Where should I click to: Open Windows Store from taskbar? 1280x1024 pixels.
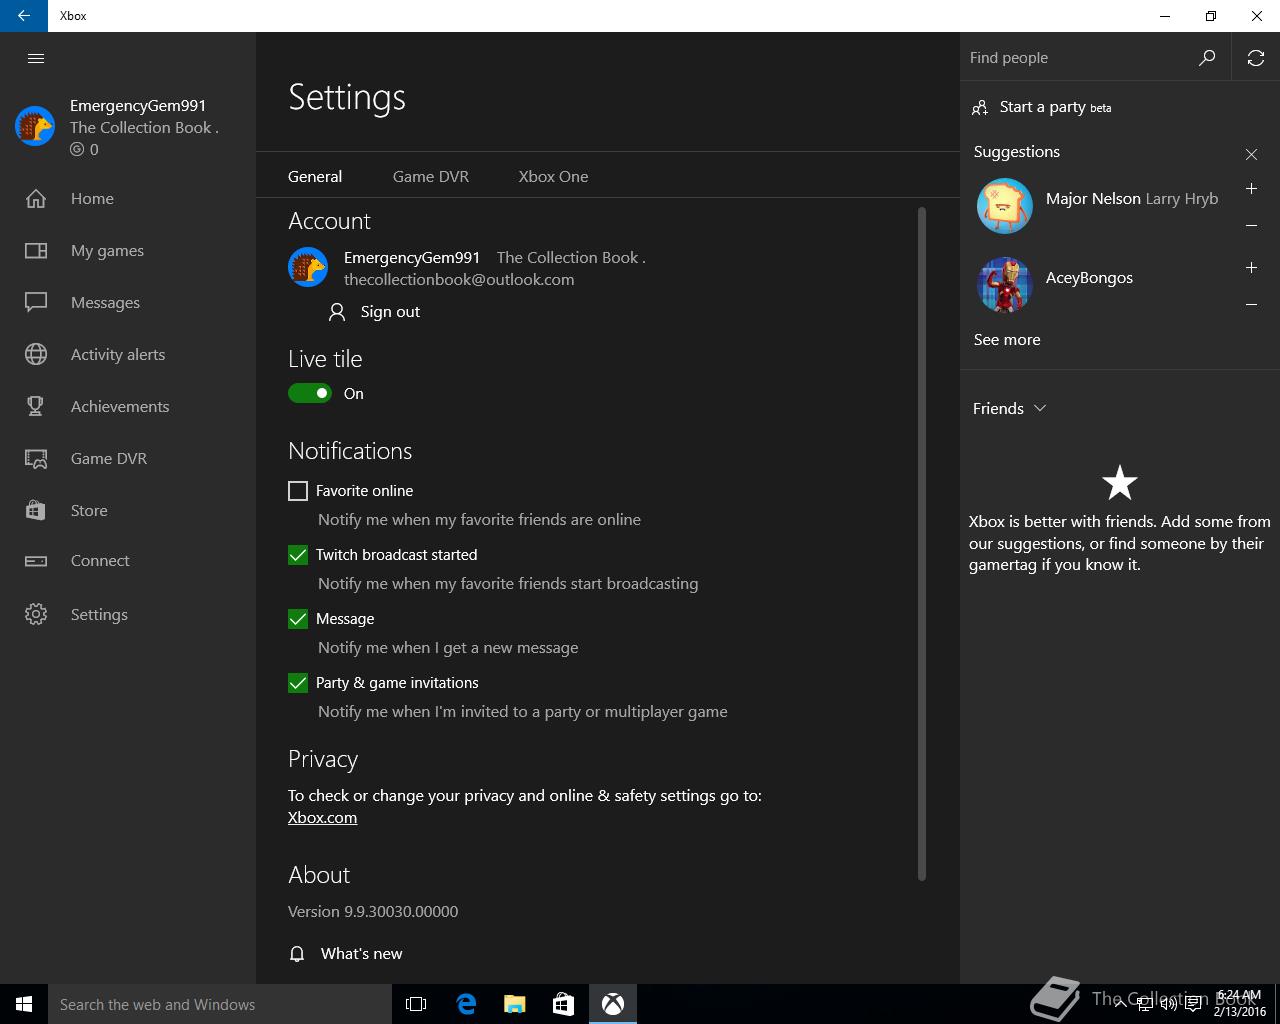(x=563, y=1004)
